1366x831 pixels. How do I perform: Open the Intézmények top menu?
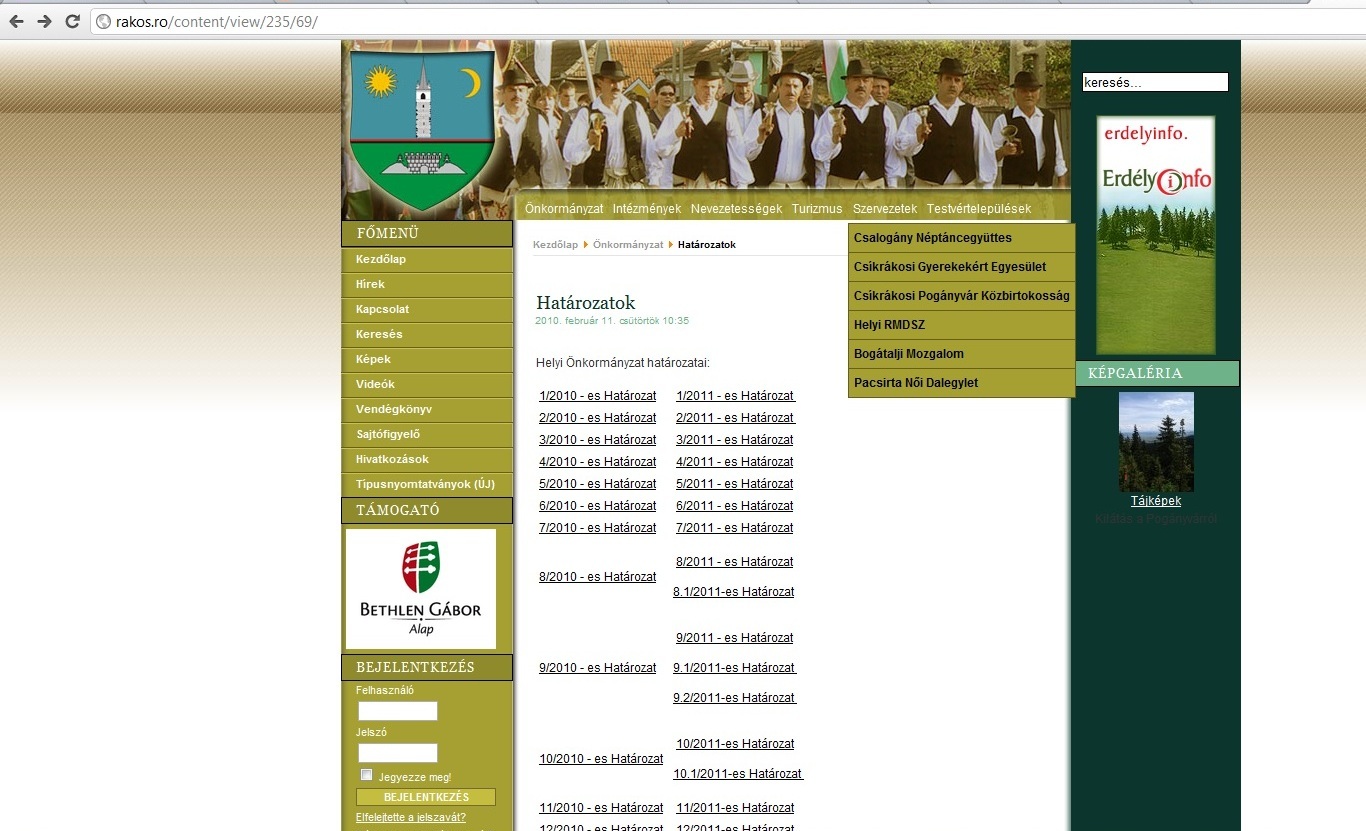tap(647, 209)
